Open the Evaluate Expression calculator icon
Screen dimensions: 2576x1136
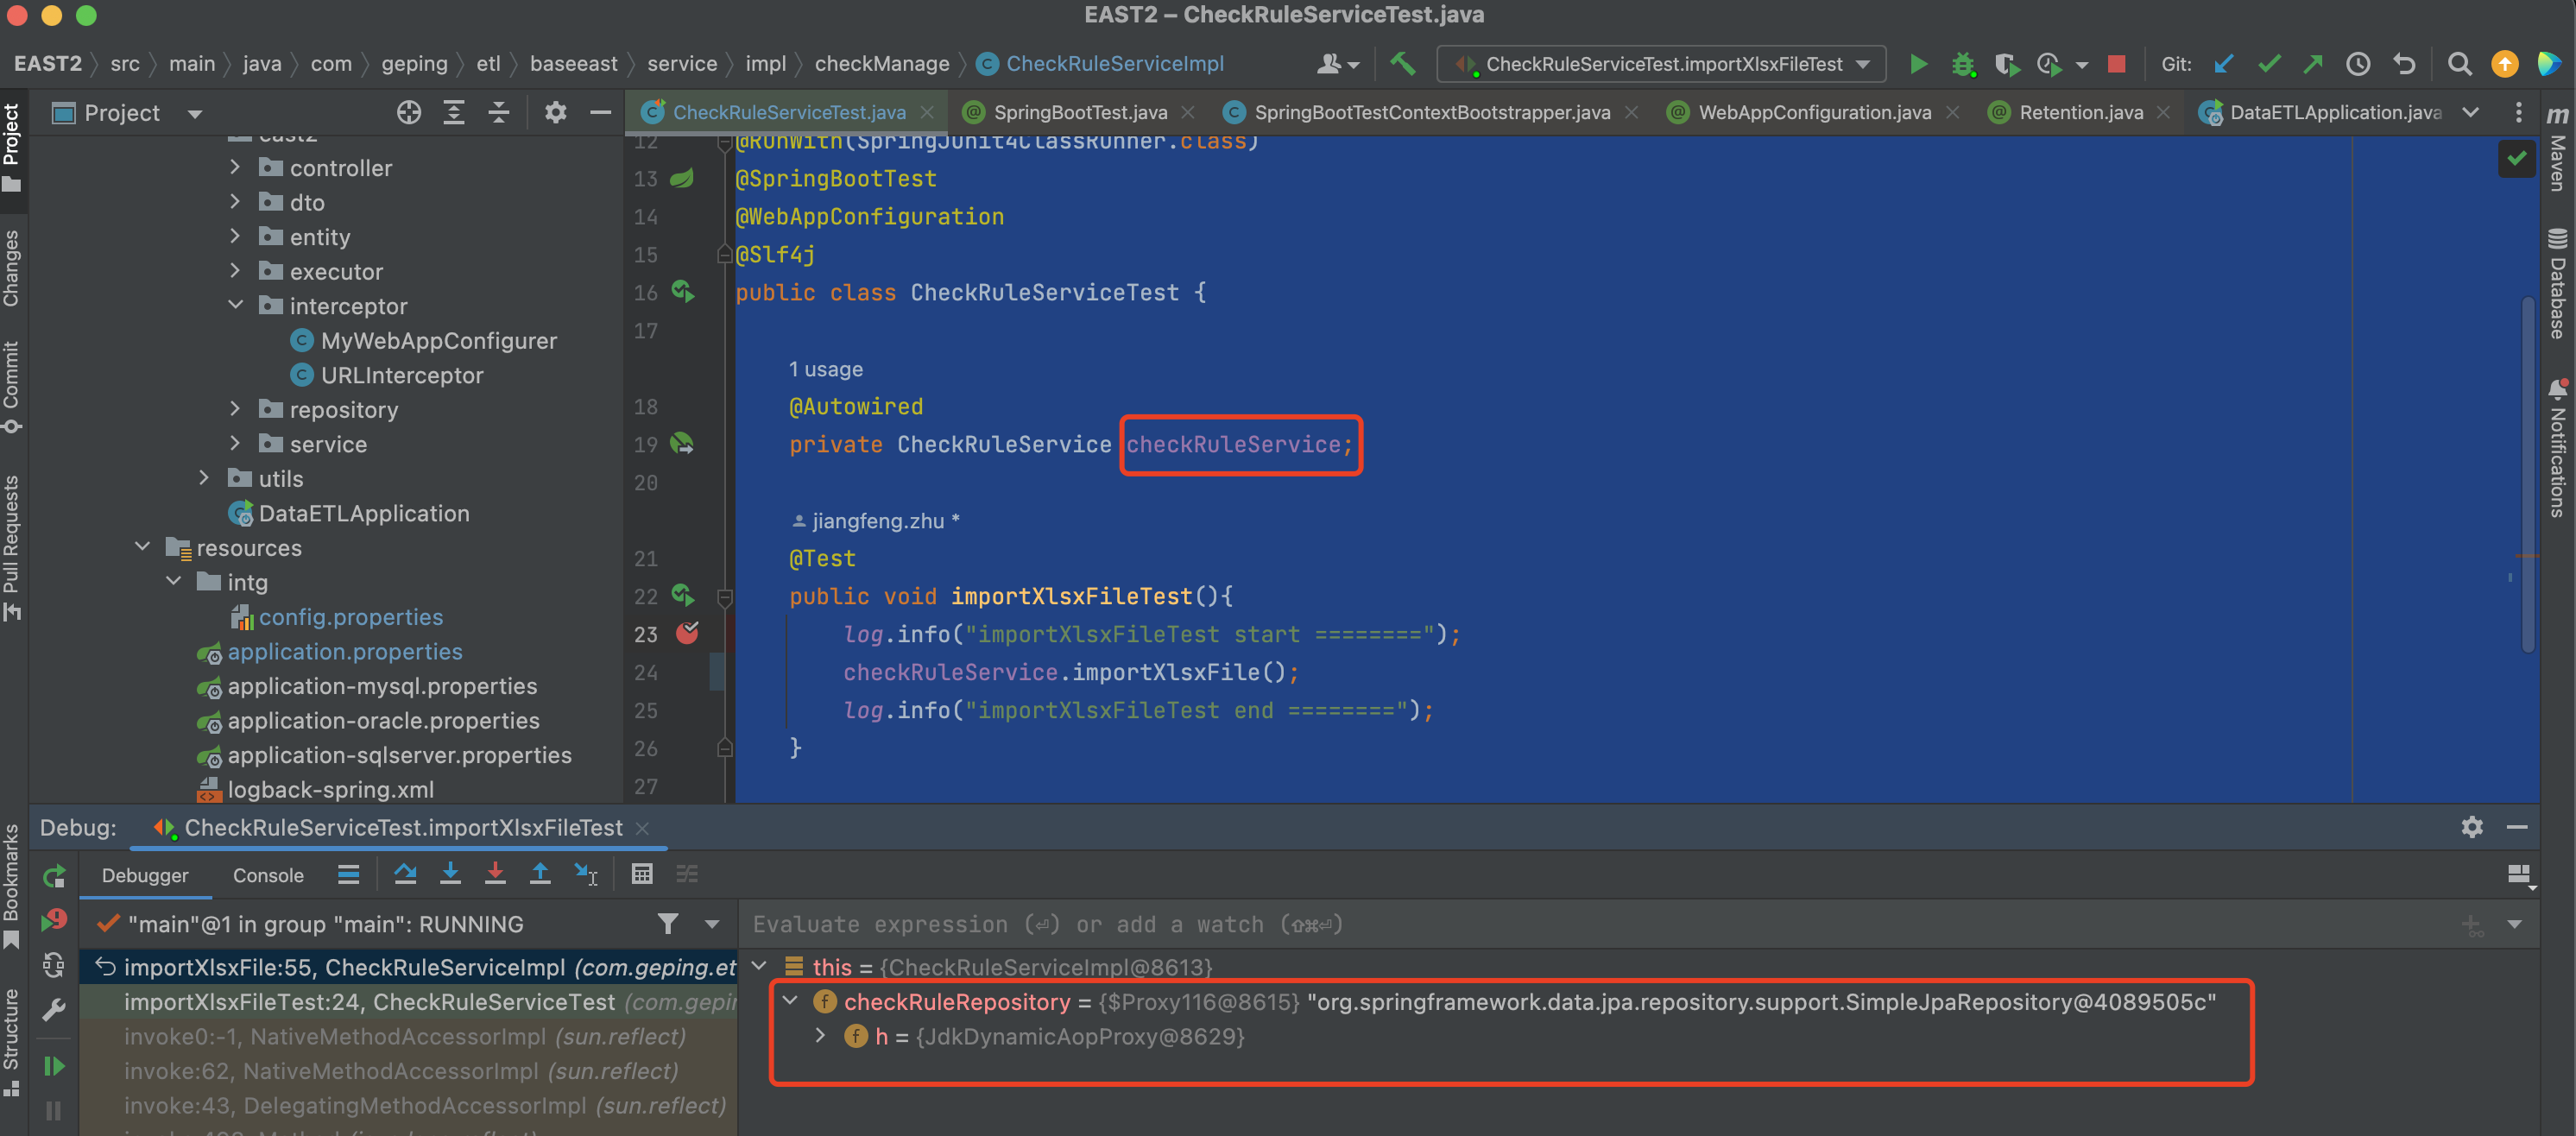pos(642,874)
